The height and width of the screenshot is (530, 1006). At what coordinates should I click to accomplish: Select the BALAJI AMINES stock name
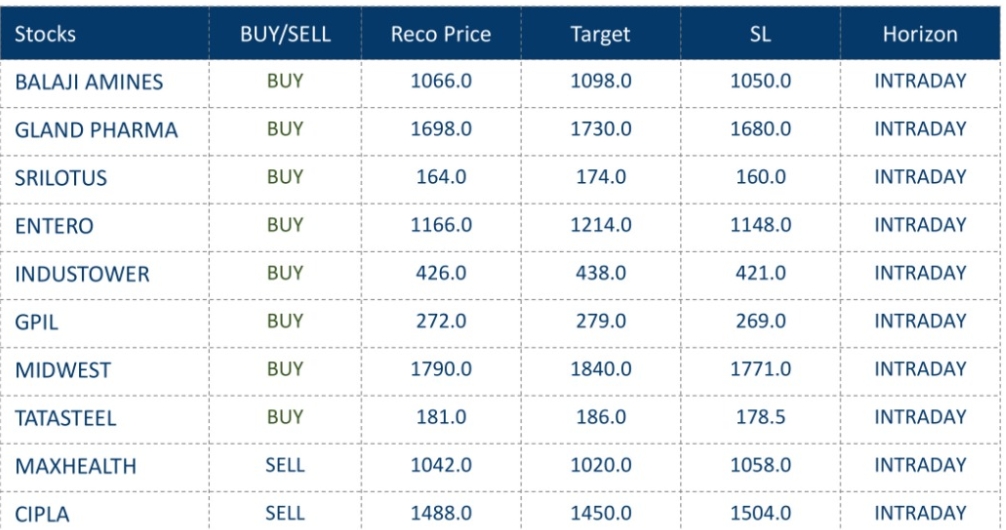(89, 82)
